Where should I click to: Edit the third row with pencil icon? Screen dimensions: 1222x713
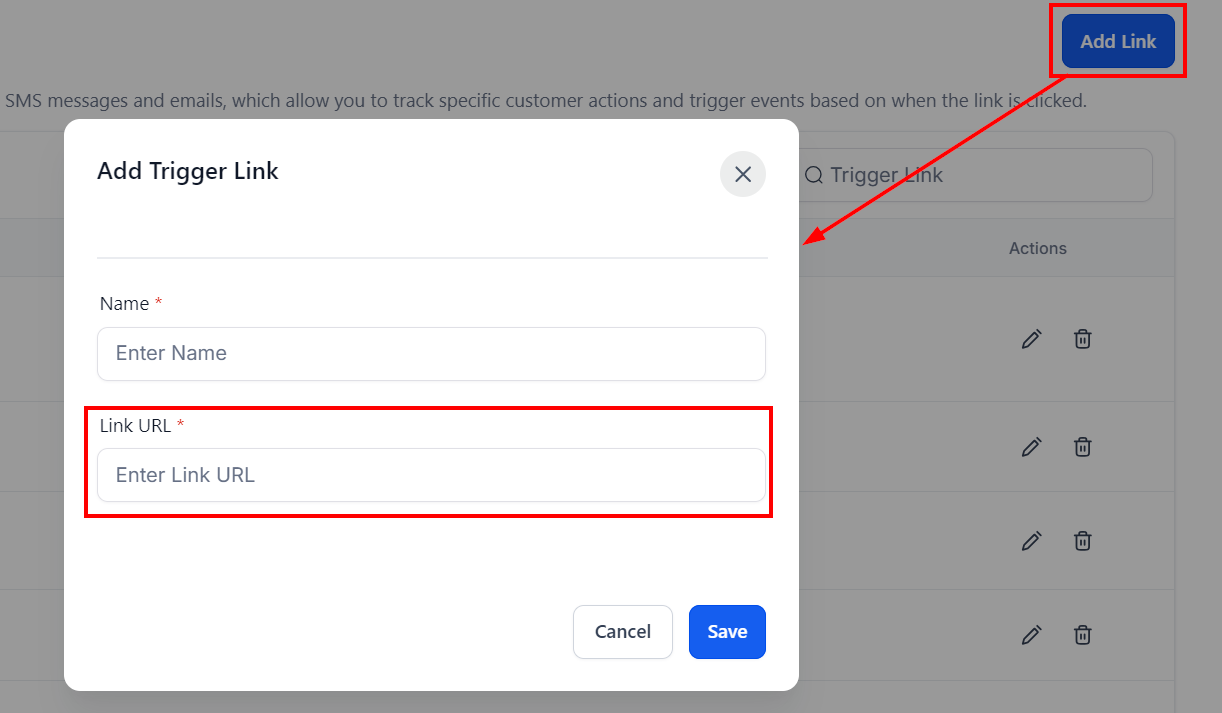tap(1031, 540)
